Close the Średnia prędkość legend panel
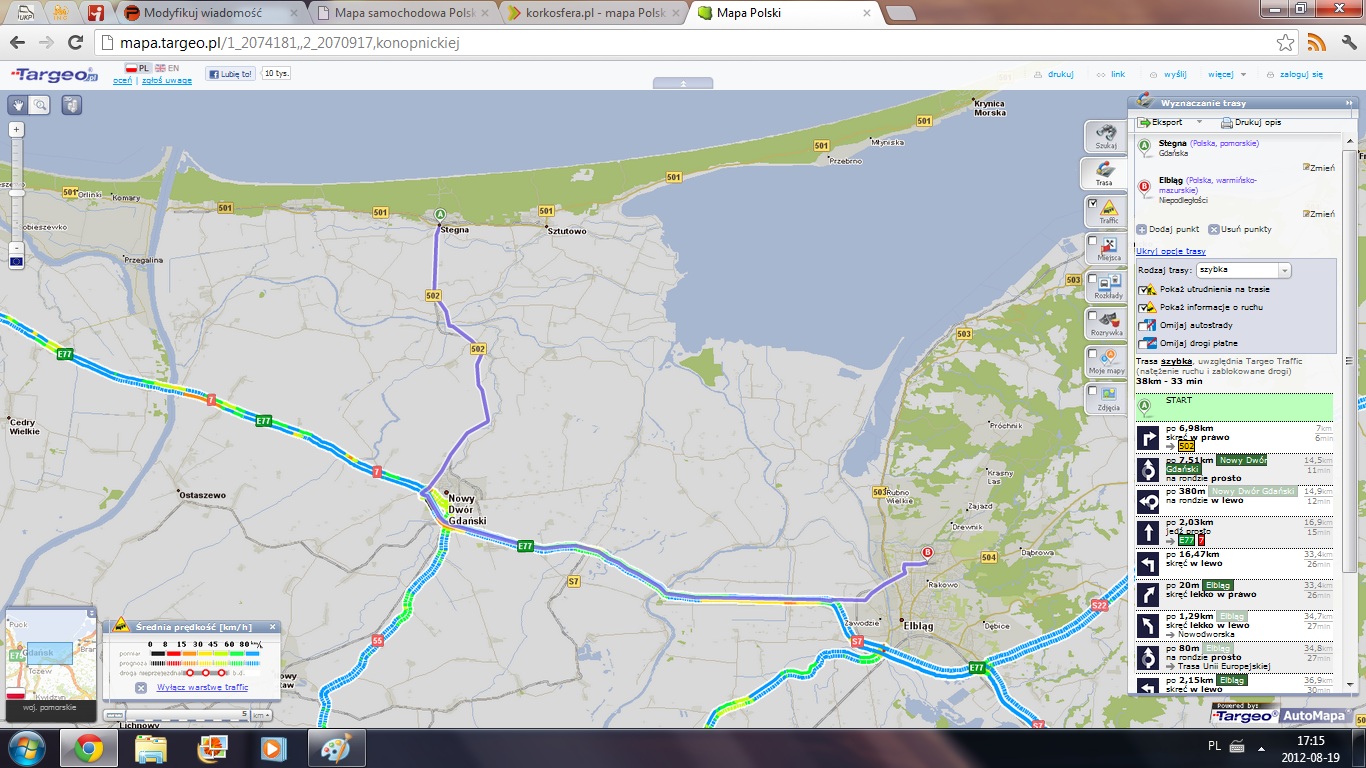The height and width of the screenshot is (768, 1366). (x=272, y=627)
